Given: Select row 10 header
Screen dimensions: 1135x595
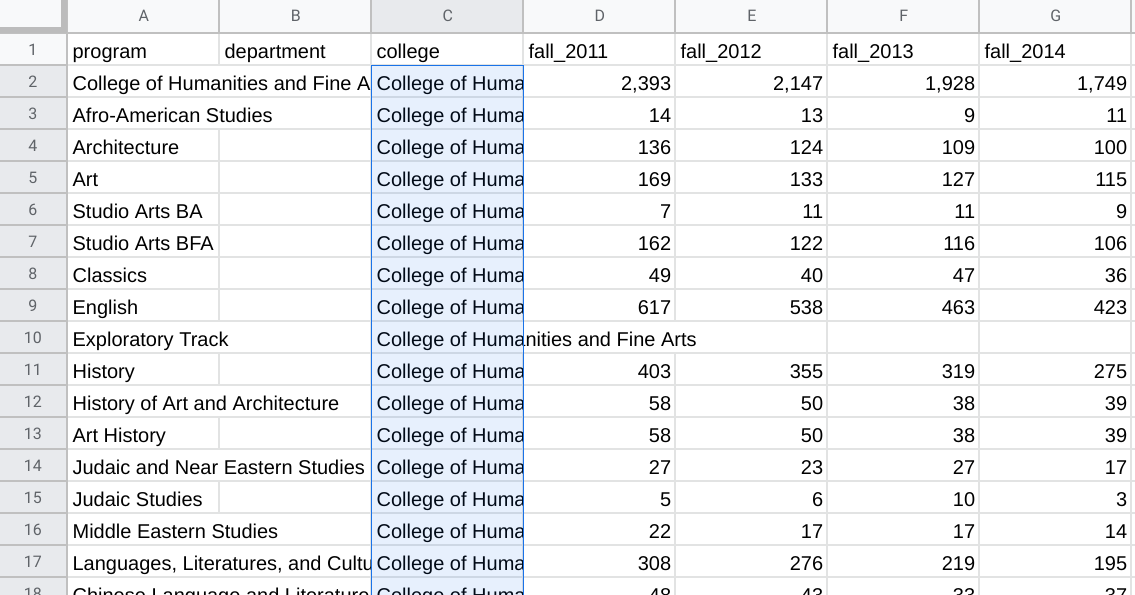Looking at the screenshot, I should pyautogui.click(x=32, y=338).
